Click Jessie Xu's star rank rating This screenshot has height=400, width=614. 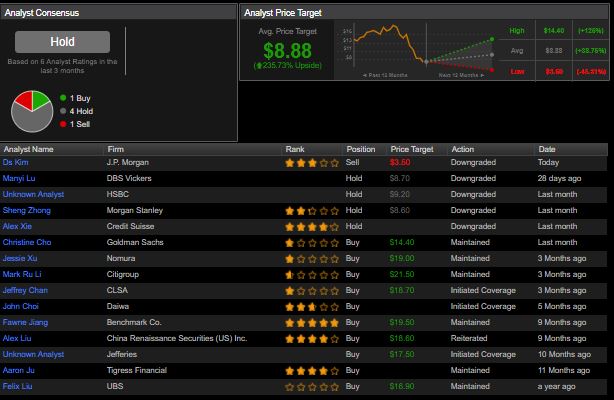pos(312,259)
